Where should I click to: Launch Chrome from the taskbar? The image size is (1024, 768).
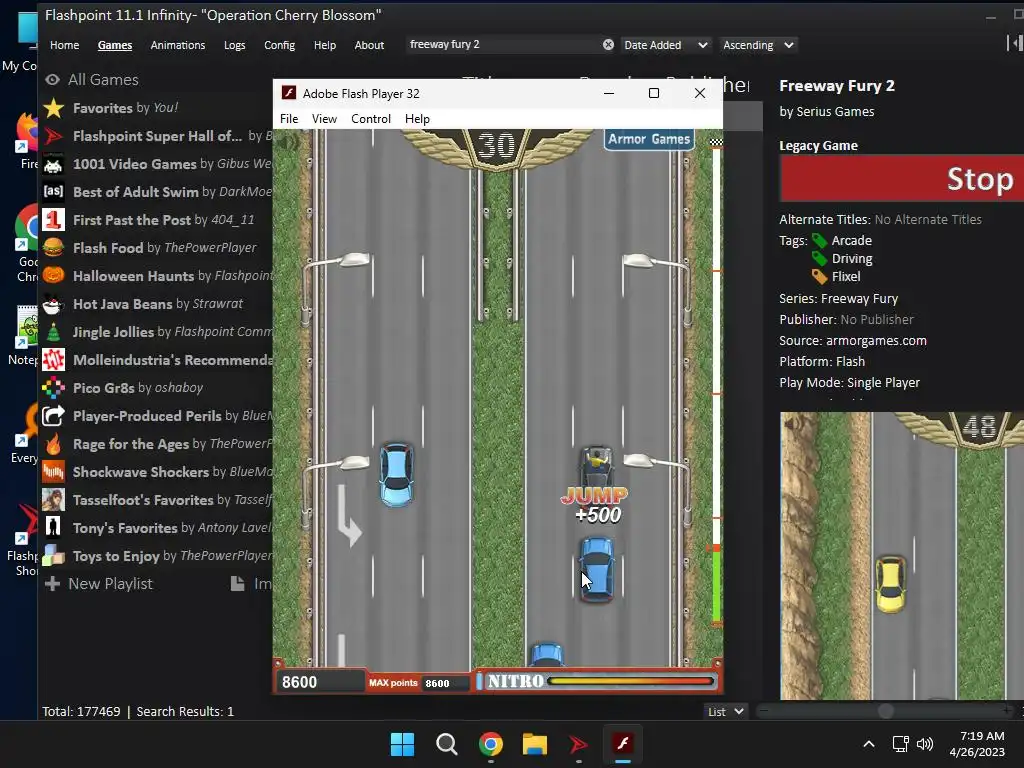(490, 744)
